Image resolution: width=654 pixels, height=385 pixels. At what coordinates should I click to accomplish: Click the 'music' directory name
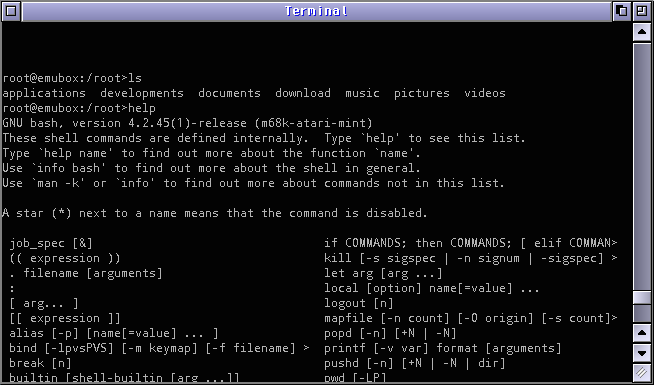[362, 93]
